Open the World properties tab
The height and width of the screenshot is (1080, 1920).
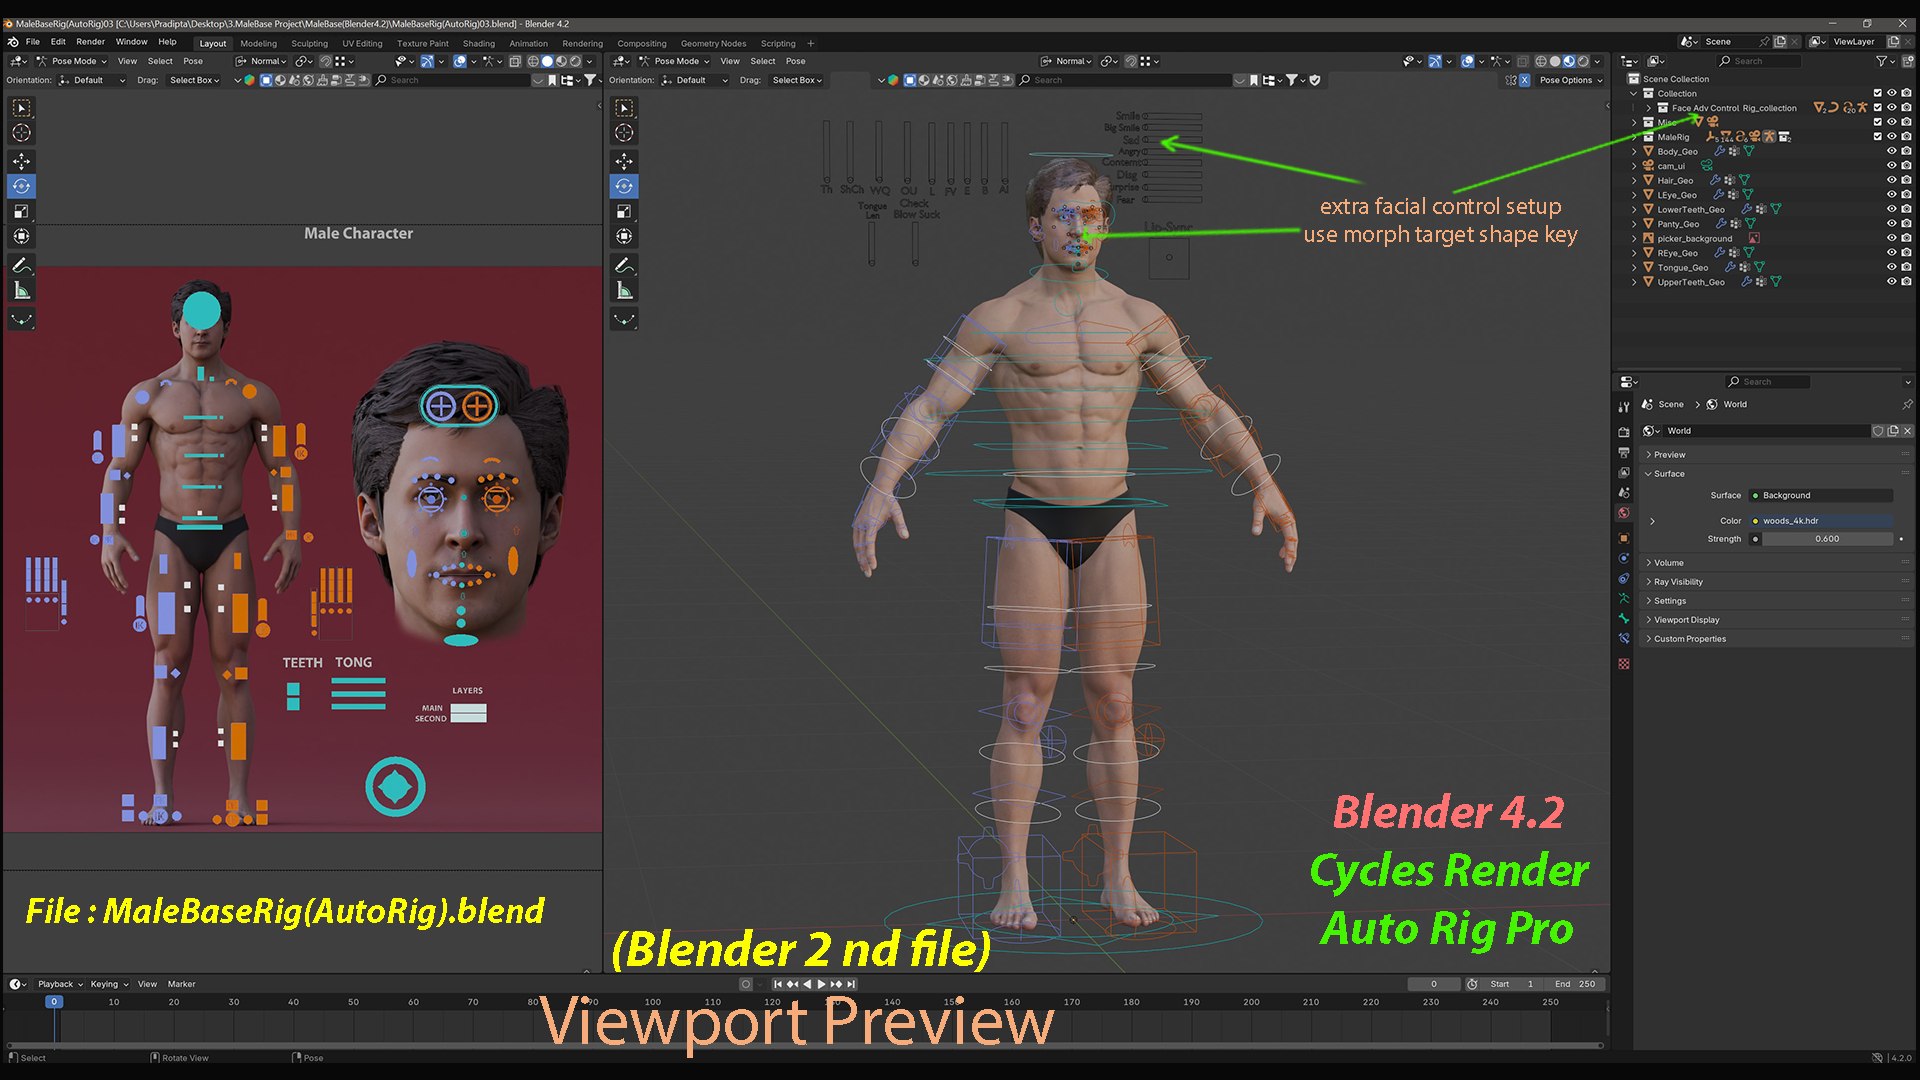(x=1624, y=513)
